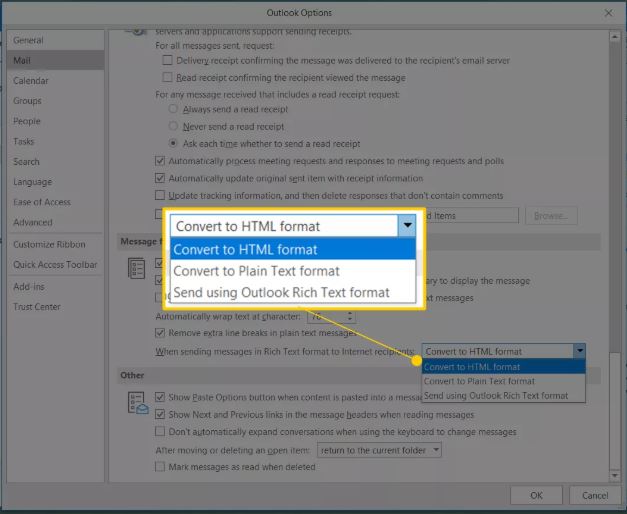Choose Convert to Plain Text format in small list

(x=503, y=381)
